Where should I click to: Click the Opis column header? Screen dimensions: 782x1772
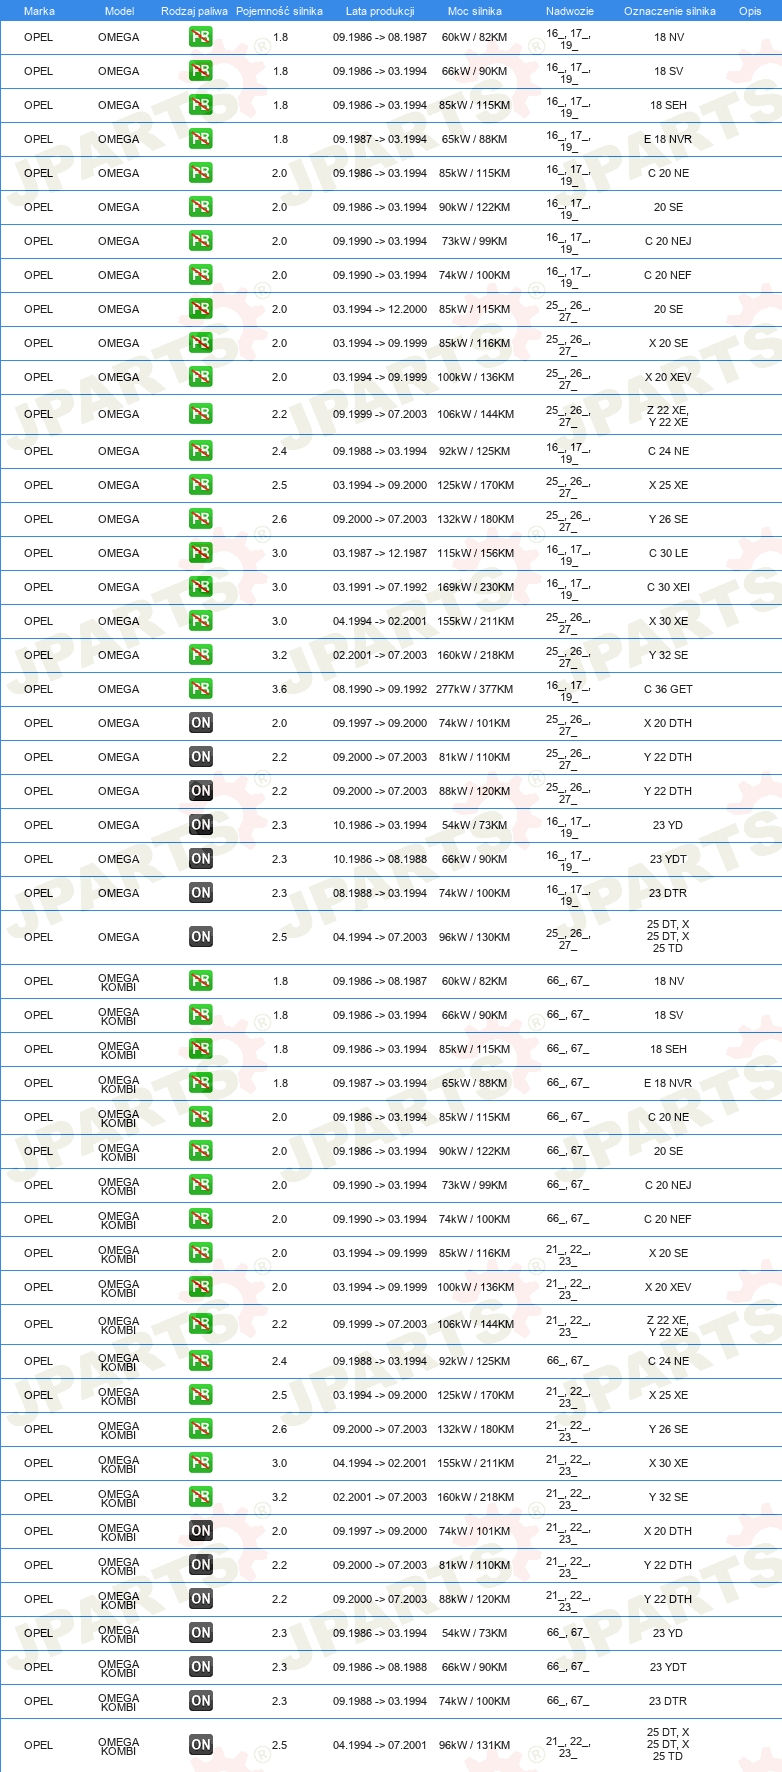click(x=750, y=11)
